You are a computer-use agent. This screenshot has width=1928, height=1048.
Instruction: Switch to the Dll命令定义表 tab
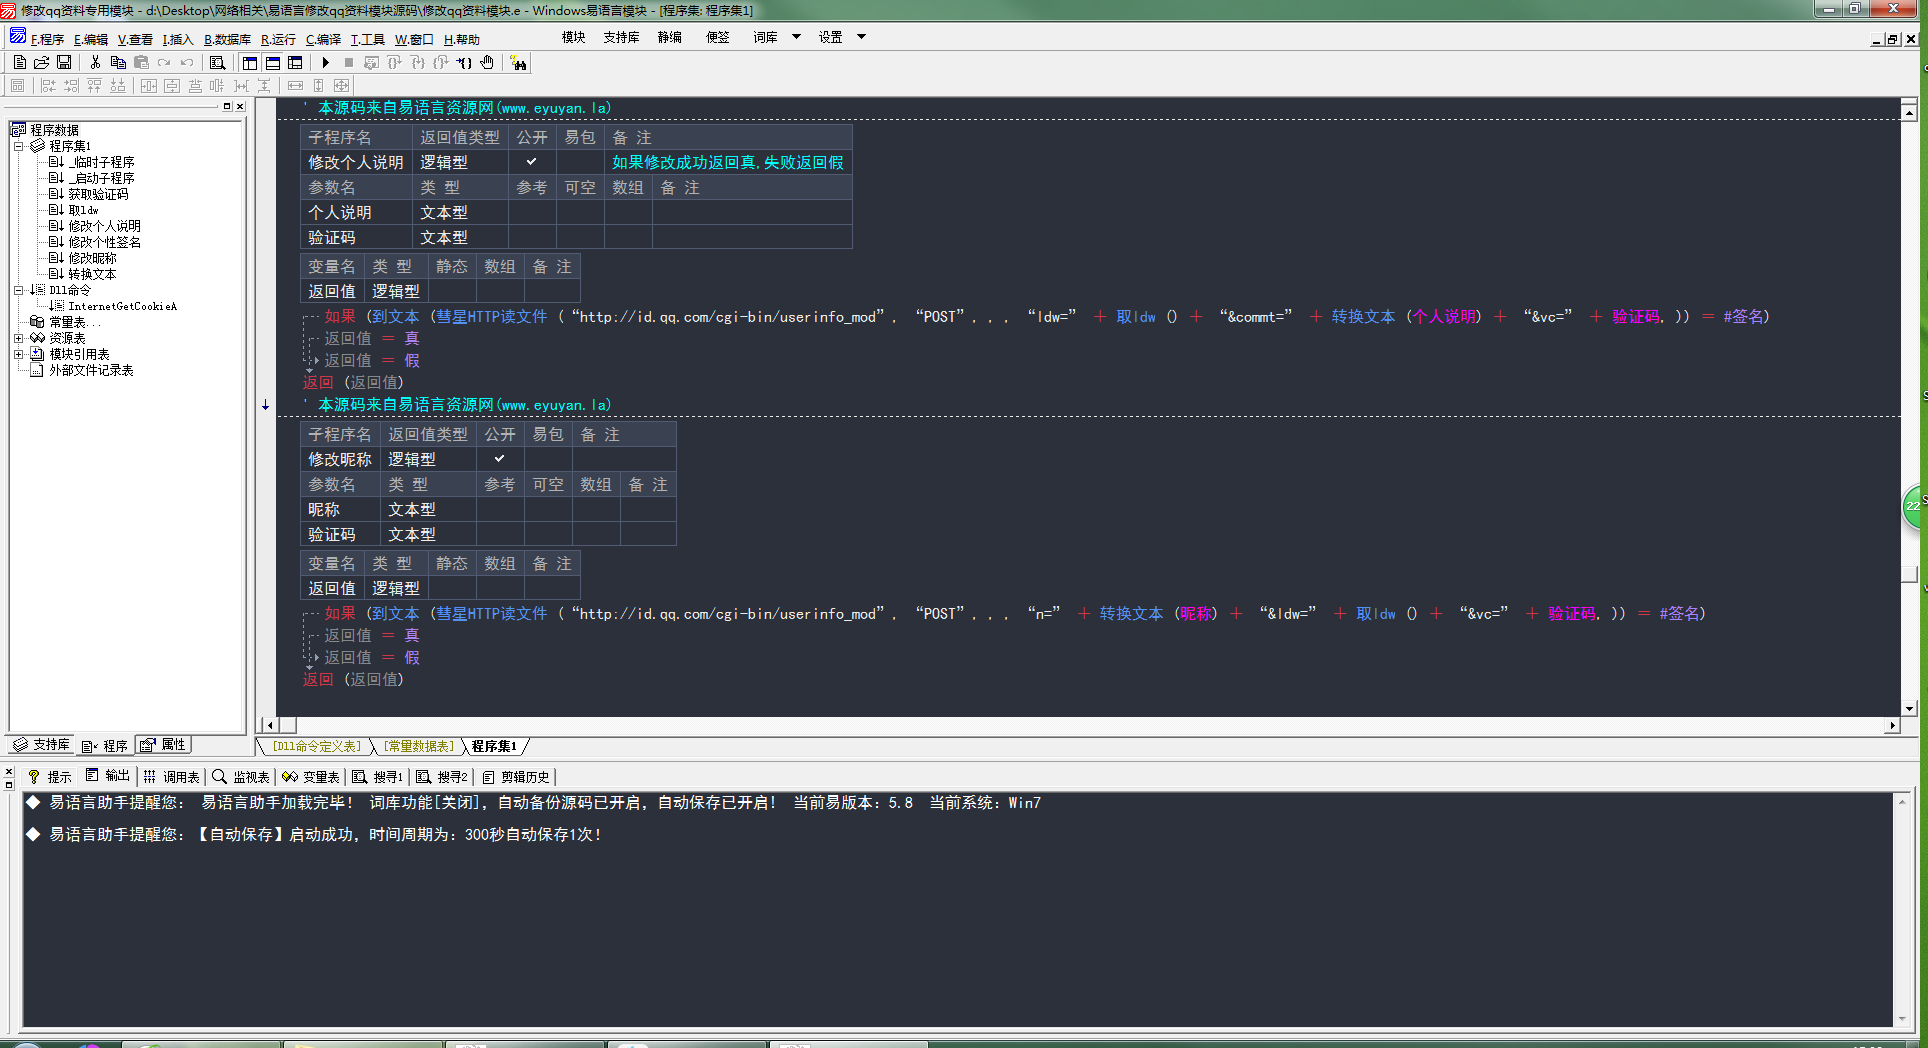(x=316, y=746)
